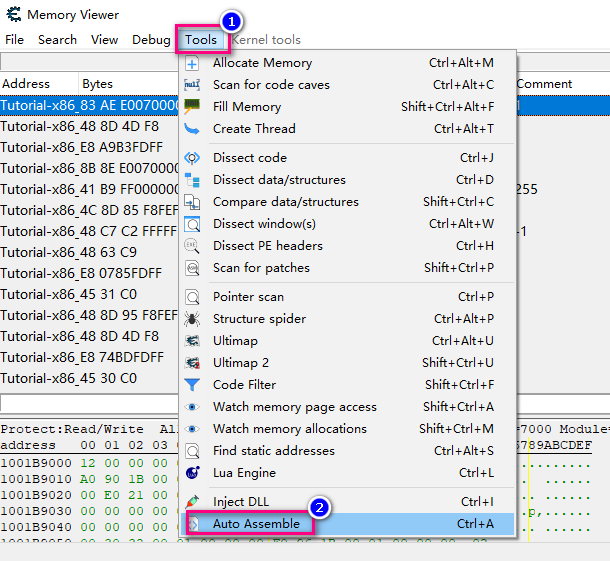
Task: Click the Auto Assemble icon
Action: coord(193,524)
